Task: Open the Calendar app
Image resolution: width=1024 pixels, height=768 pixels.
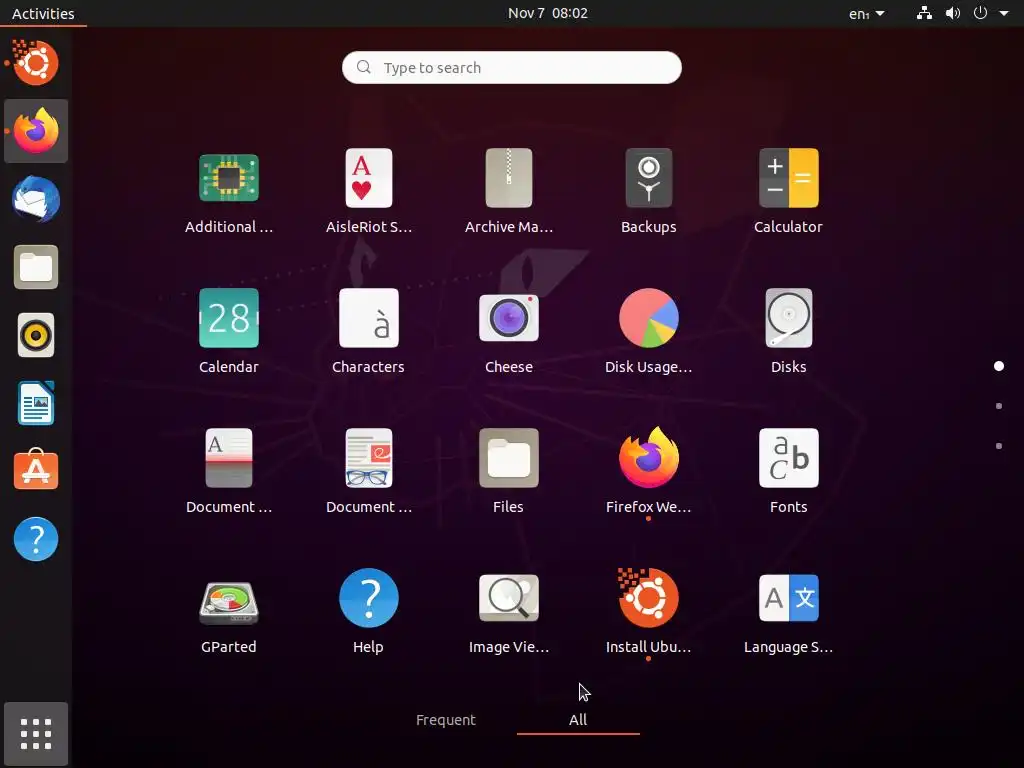Action: (229, 318)
